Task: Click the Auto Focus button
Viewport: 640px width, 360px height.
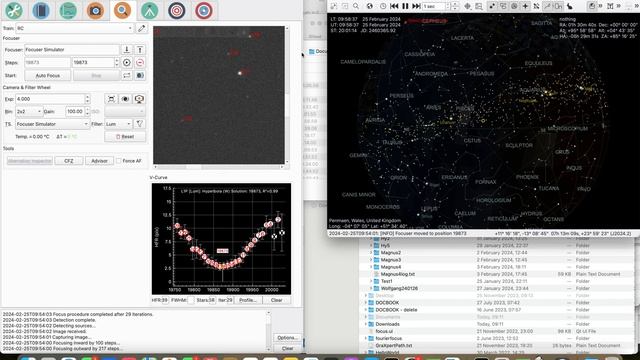Action: tap(48, 76)
